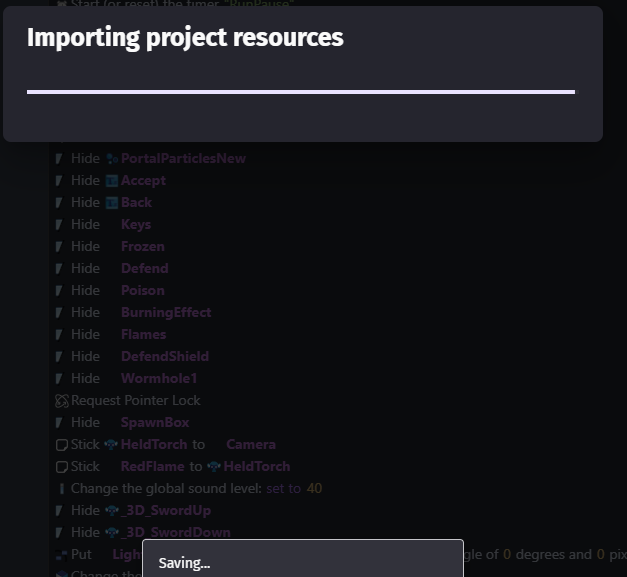
Task: Click the Saving... notification message
Action: pyautogui.click(x=184, y=563)
